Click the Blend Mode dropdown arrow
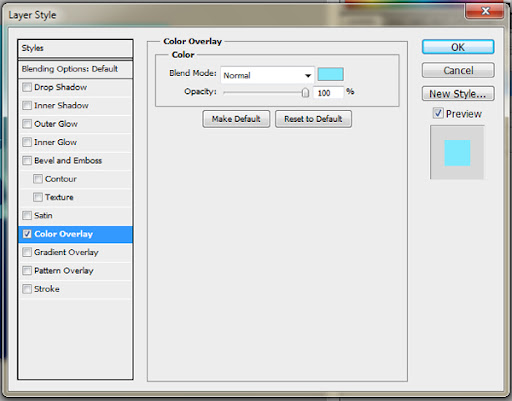Screen dimensions: 512x401 [308, 76]
